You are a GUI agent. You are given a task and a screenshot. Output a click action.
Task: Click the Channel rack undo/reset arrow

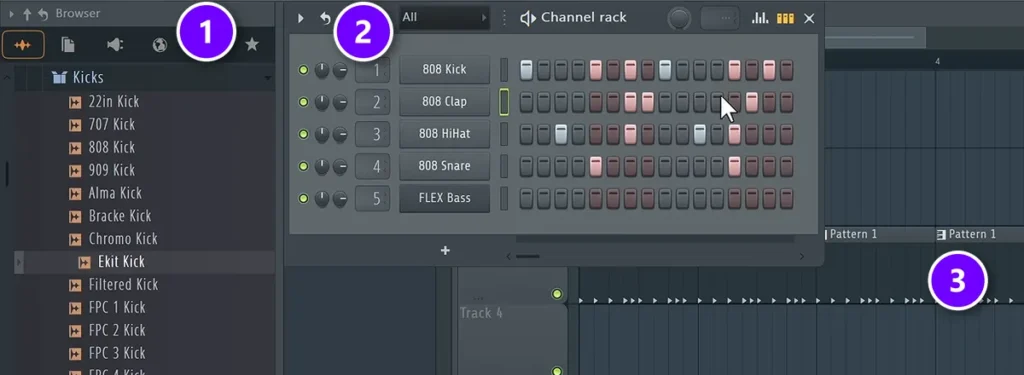(x=325, y=18)
